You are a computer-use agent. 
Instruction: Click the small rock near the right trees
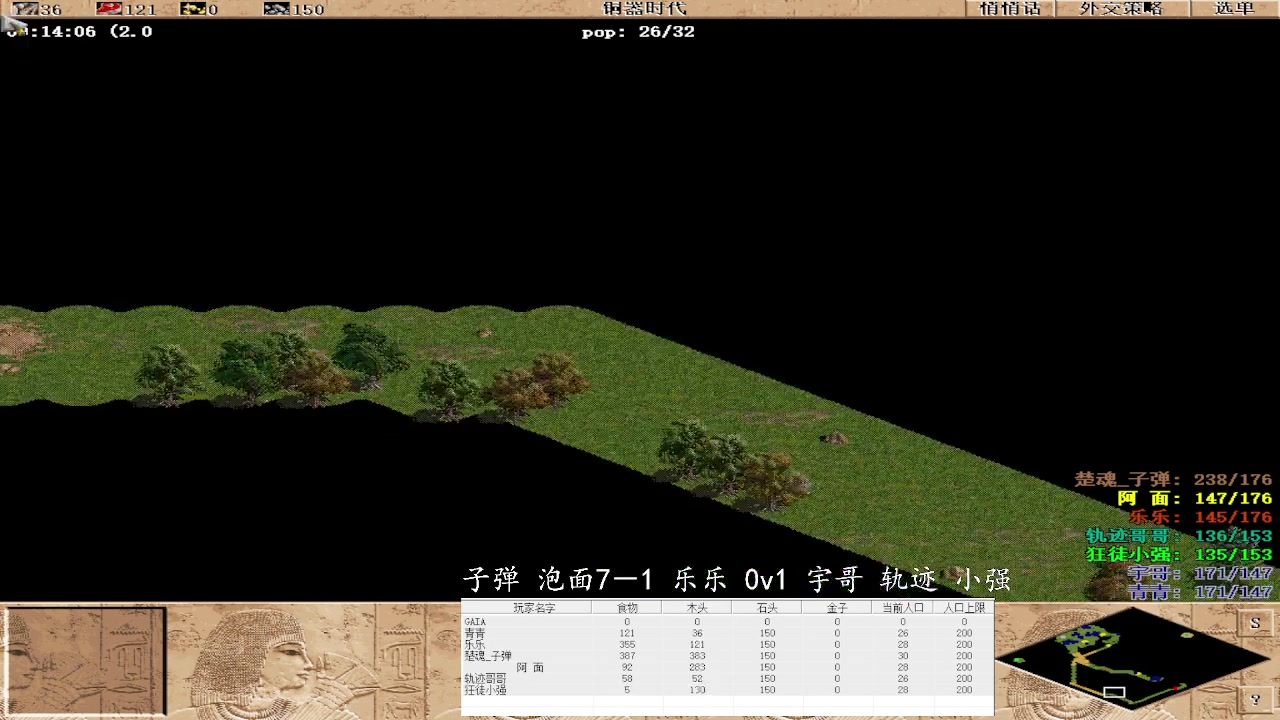[834, 438]
